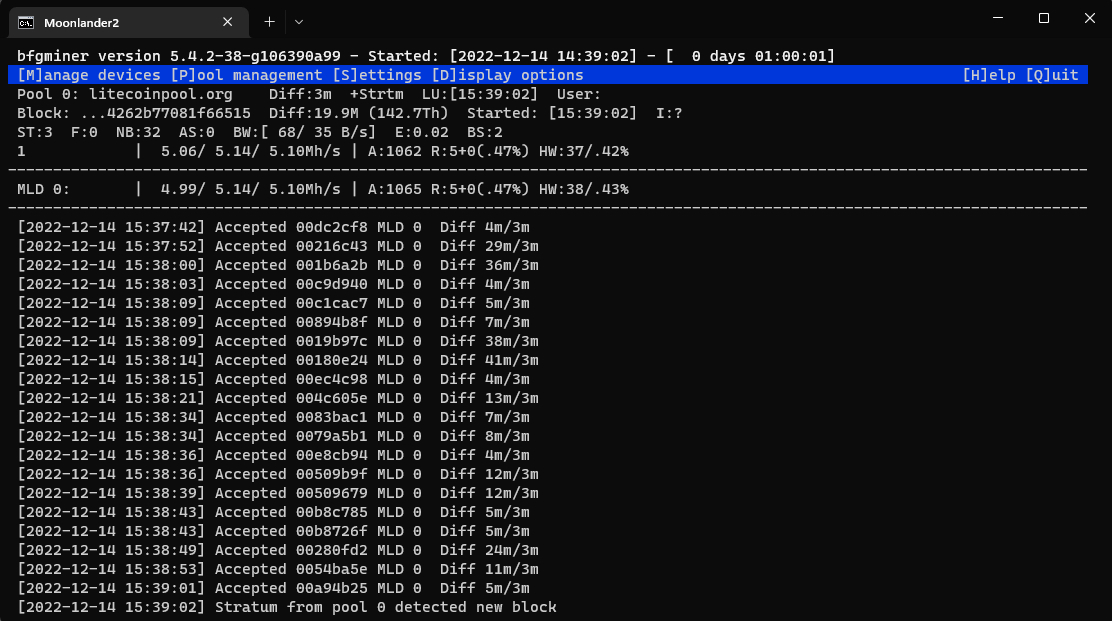Click log line with share 004c605e
This screenshot has width=1112, height=621.
pyautogui.click(x=278, y=398)
